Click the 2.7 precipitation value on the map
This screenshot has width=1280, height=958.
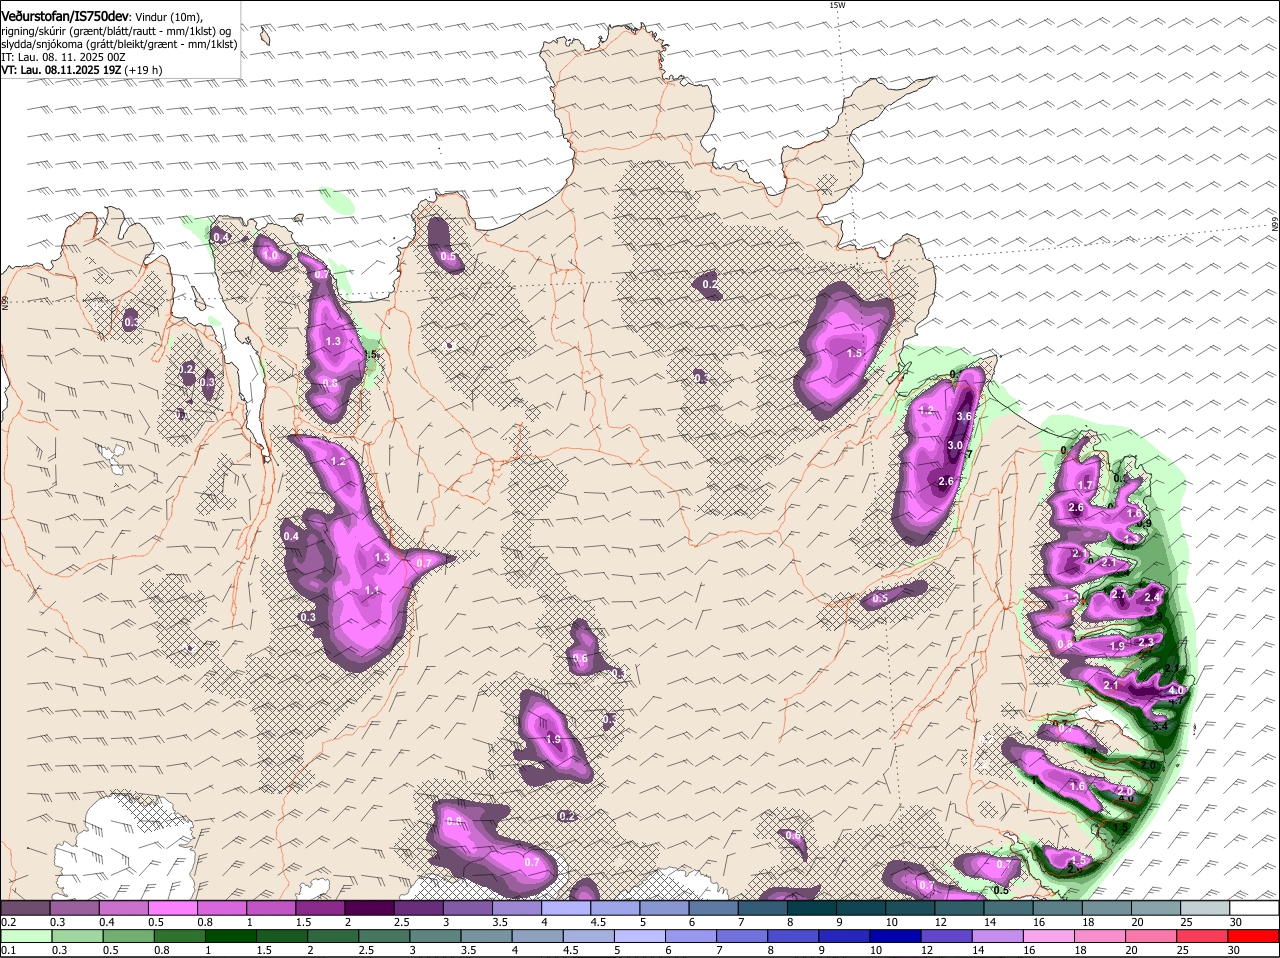(x=1119, y=596)
